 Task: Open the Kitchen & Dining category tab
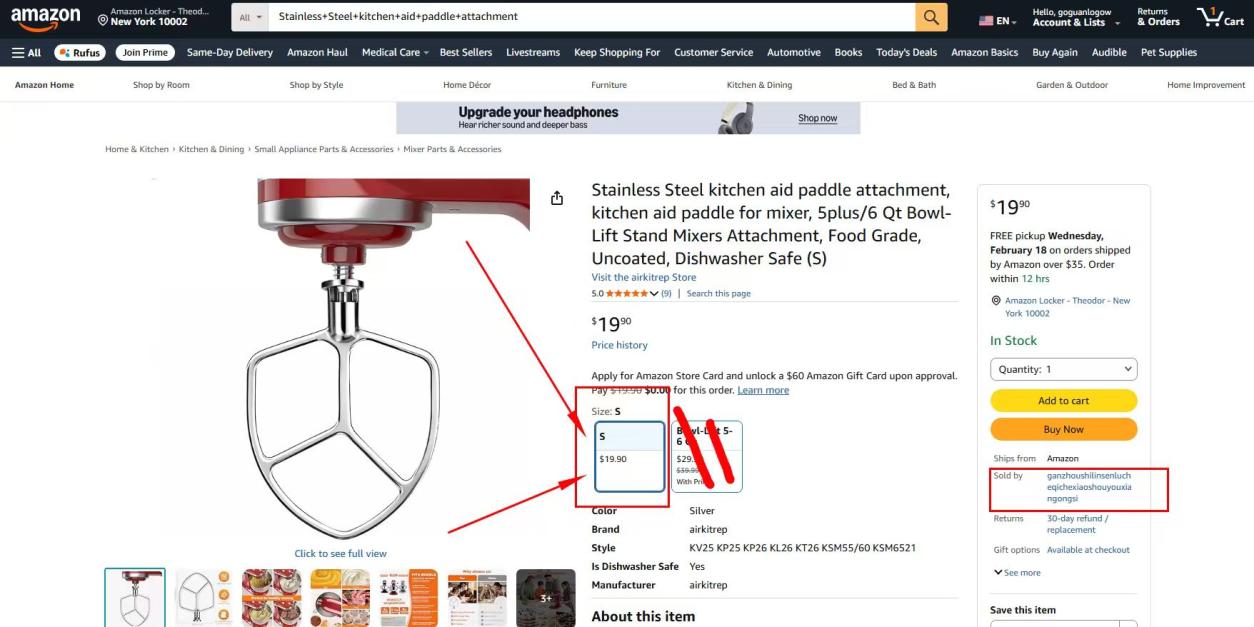point(759,85)
